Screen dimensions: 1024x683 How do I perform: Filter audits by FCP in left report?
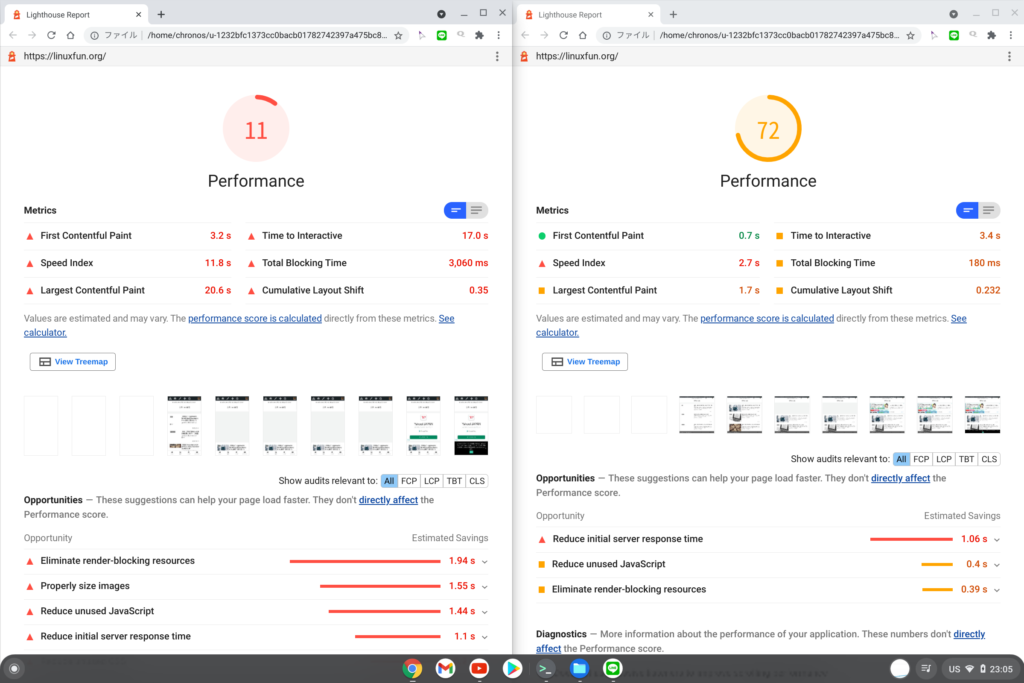(x=409, y=481)
